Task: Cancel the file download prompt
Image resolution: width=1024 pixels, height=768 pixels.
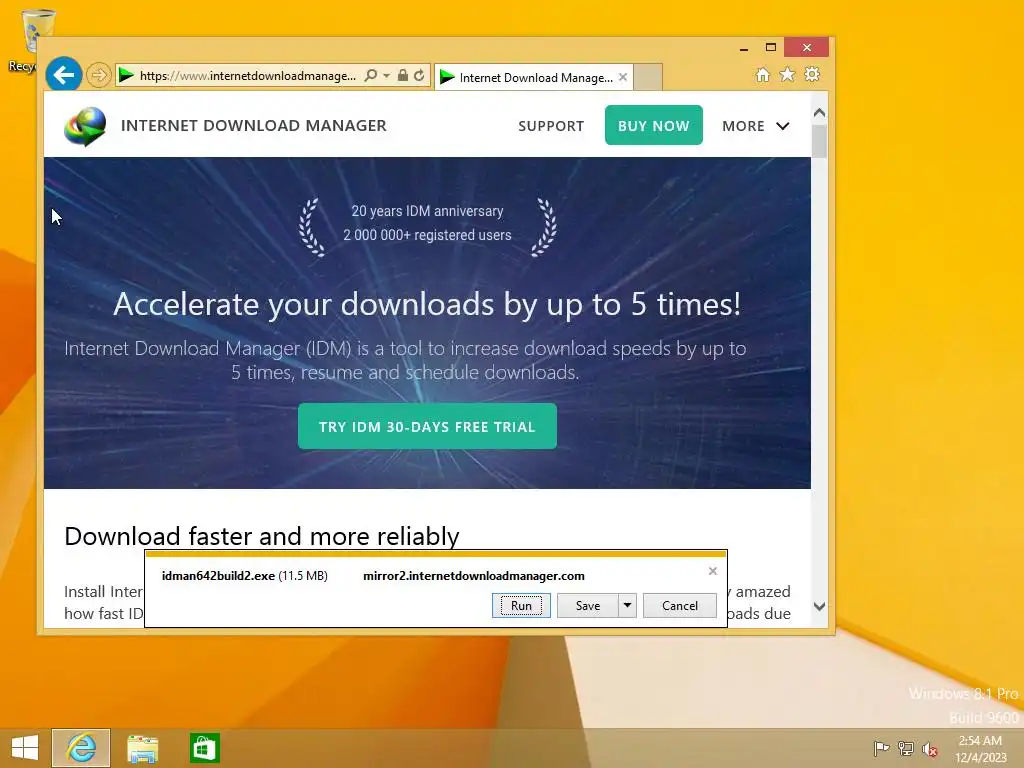Action: click(680, 605)
